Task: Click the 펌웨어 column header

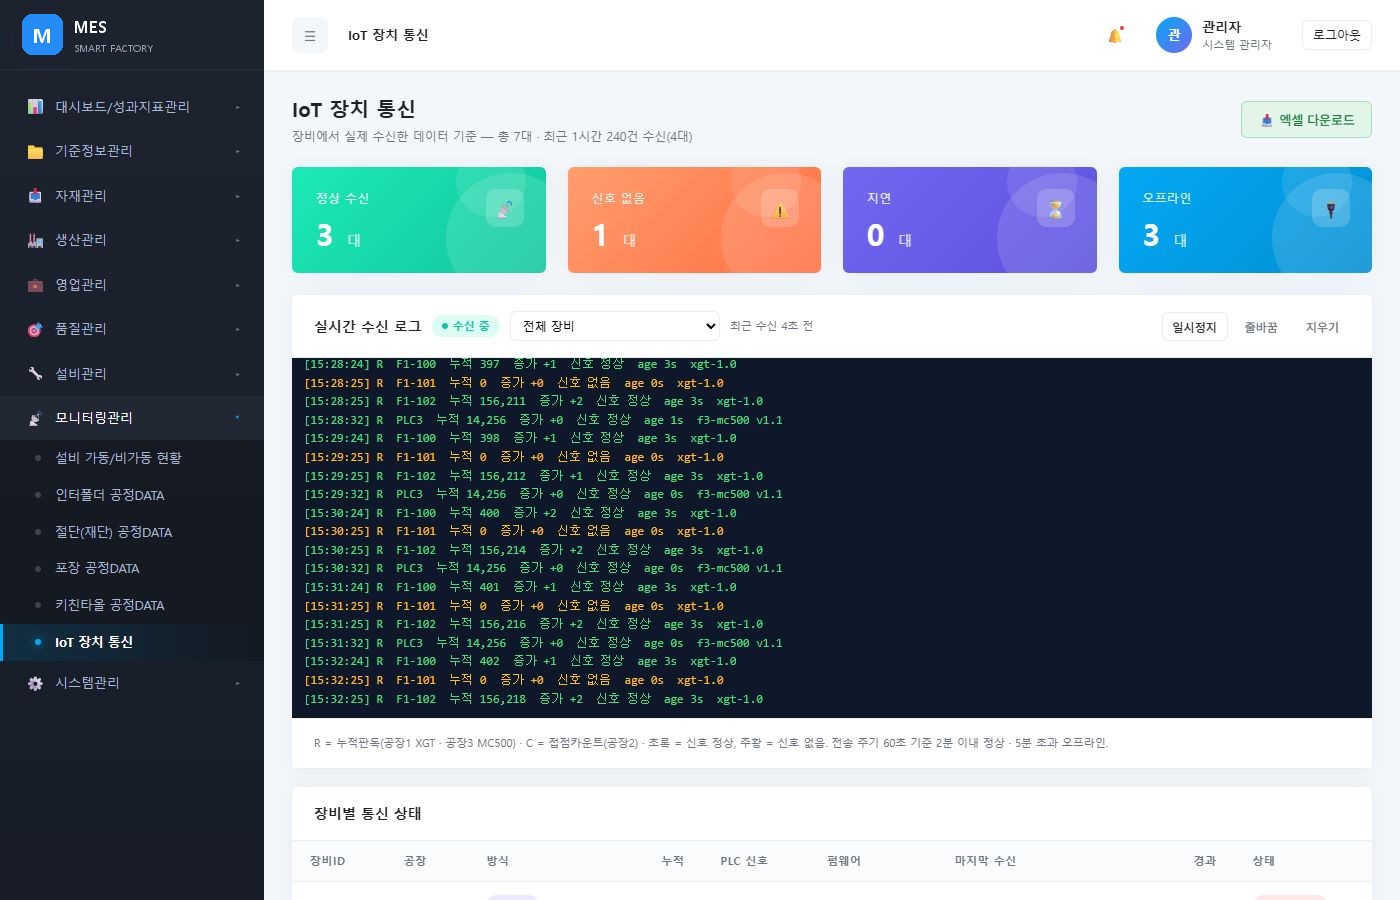Action: point(844,861)
